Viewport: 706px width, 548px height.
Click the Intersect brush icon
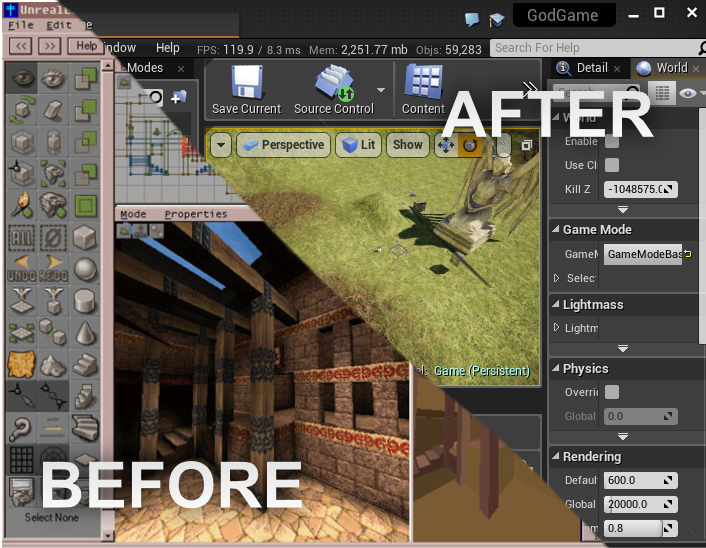85,142
